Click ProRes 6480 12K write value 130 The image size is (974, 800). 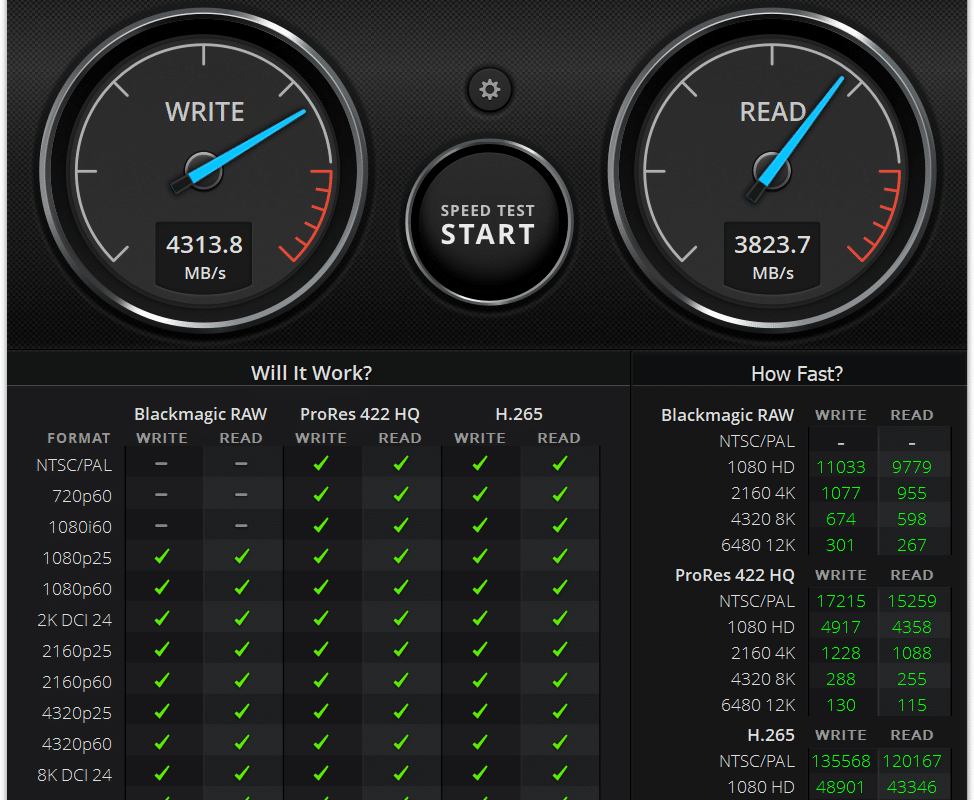click(x=840, y=706)
